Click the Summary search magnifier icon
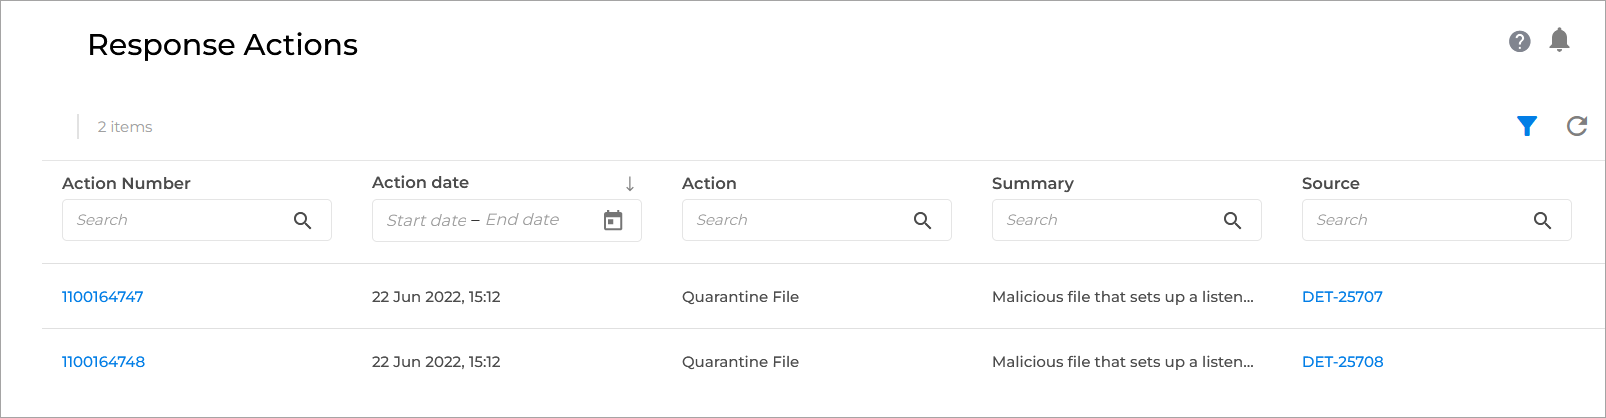1606x418 pixels. pos(1233,221)
